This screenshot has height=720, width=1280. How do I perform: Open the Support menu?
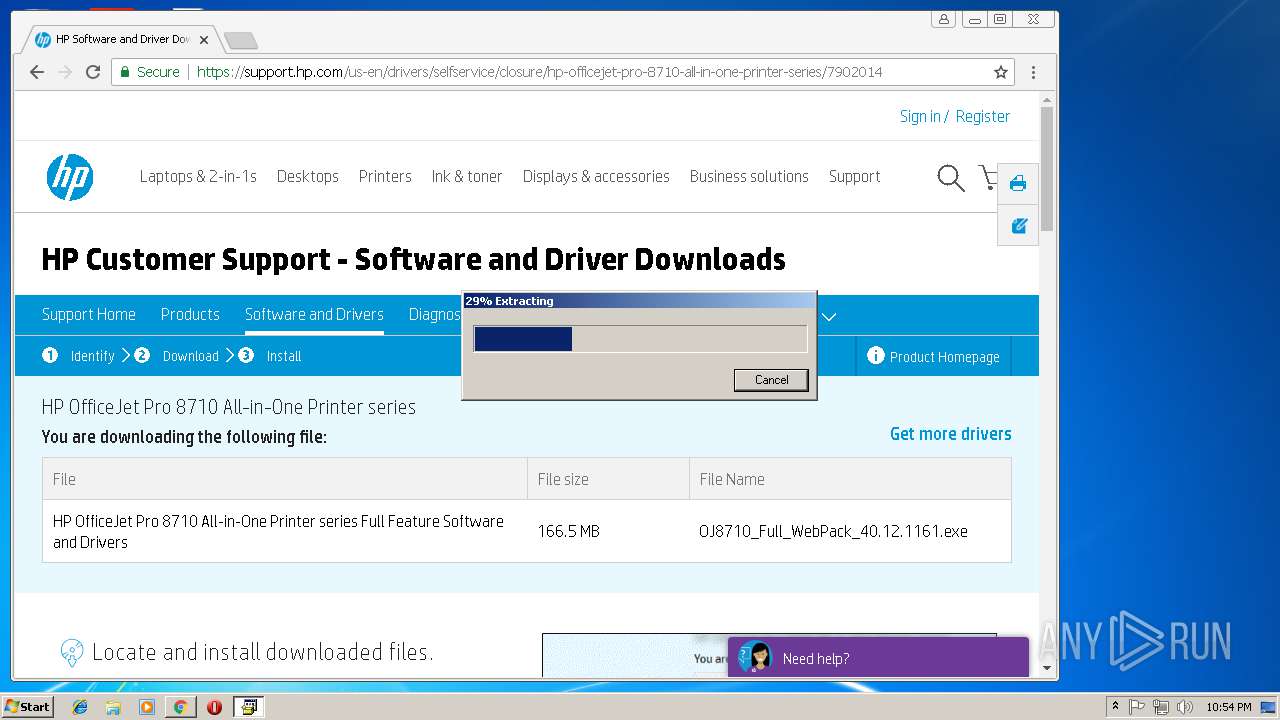pos(855,176)
